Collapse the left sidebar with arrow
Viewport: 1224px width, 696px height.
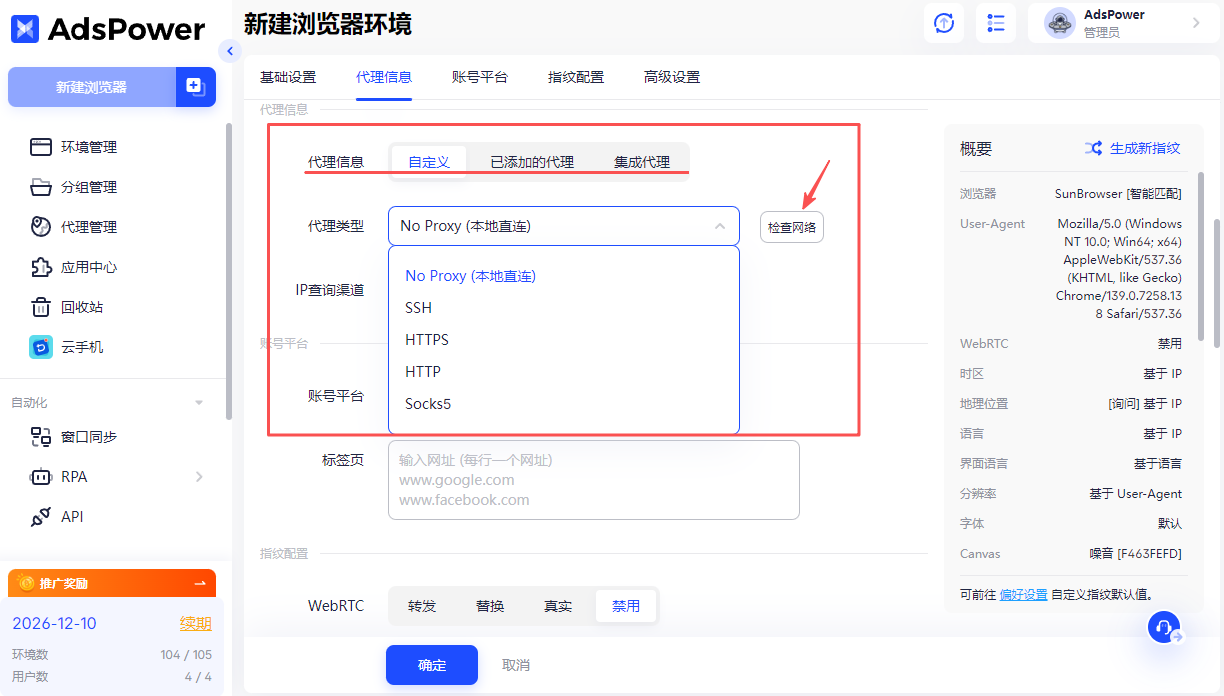click(230, 51)
